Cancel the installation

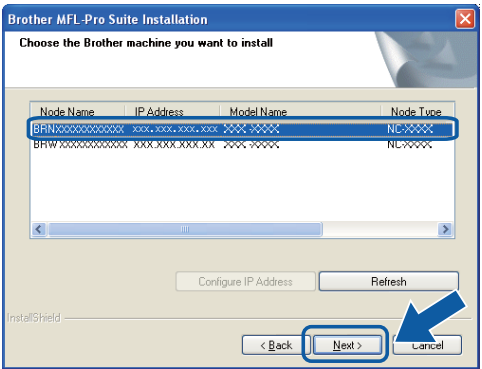click(x=427, y=345)
